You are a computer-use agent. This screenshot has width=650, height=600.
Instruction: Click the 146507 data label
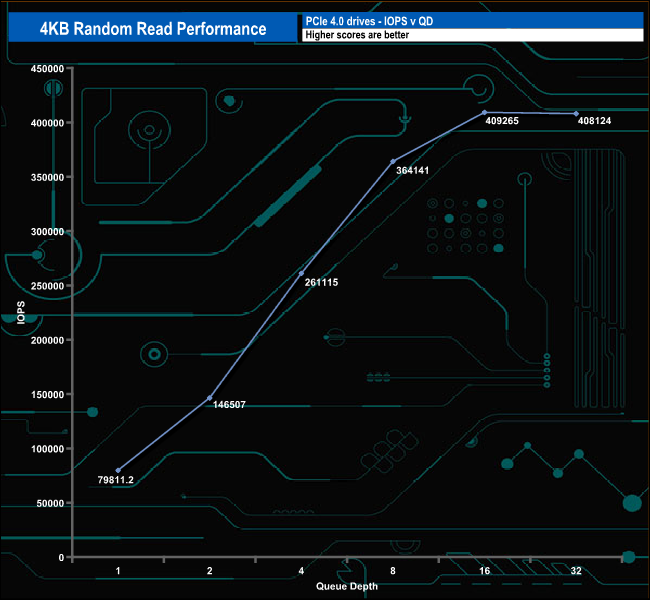coord(230,405)
